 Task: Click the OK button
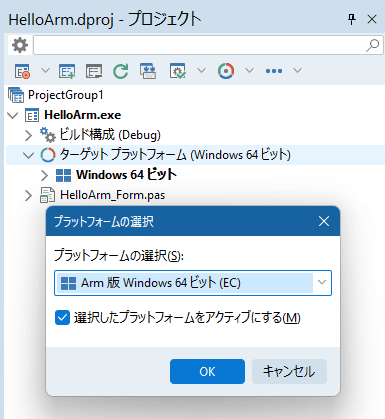click(x=207, y=371)
